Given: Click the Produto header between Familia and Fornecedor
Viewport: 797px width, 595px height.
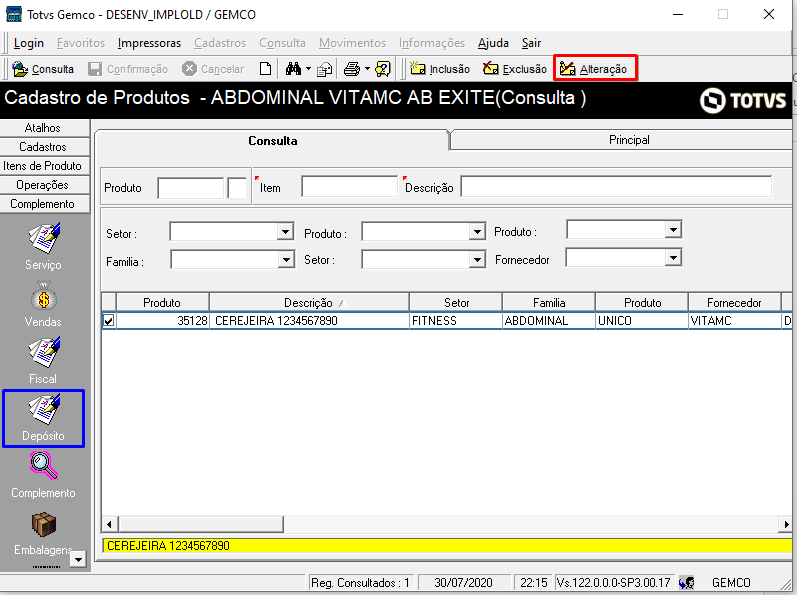Looking at the screenshot, I should pos(642,303).
